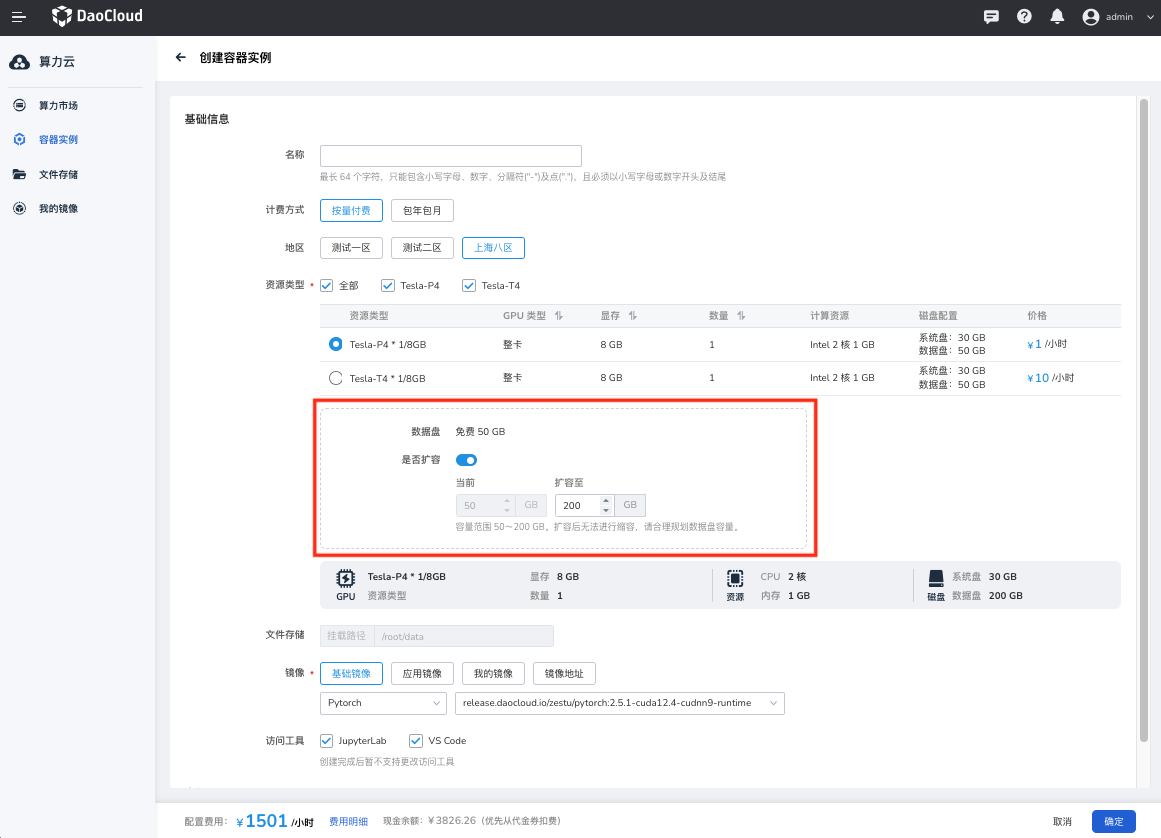Uncheck the JupyterLab access tool
This screenshot has width=1161, height=838.
pyautogui.click(x=326, y=741)
